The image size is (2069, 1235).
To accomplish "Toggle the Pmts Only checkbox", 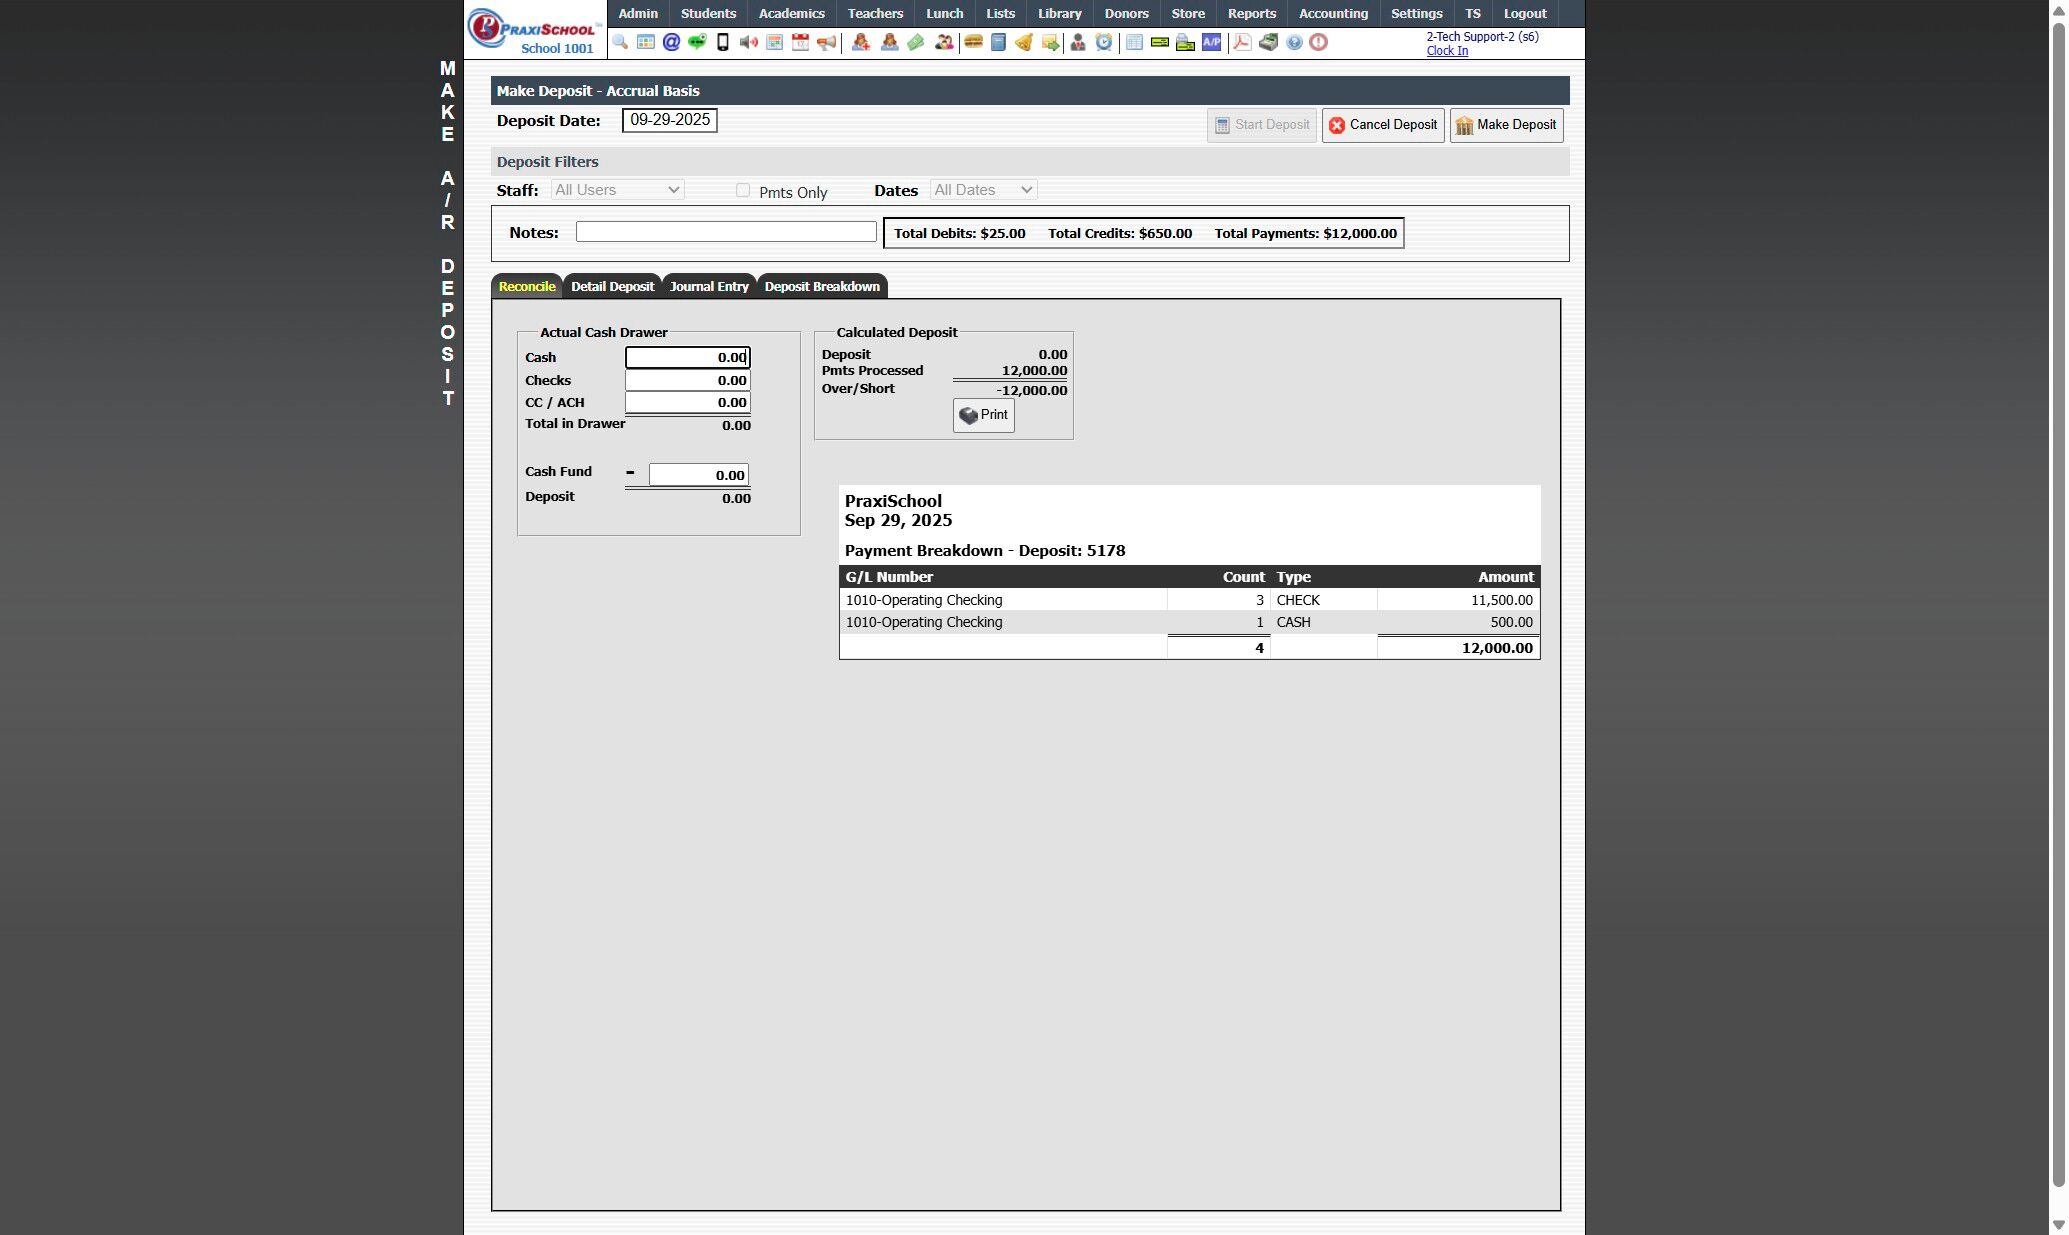I will click(743, 190).
